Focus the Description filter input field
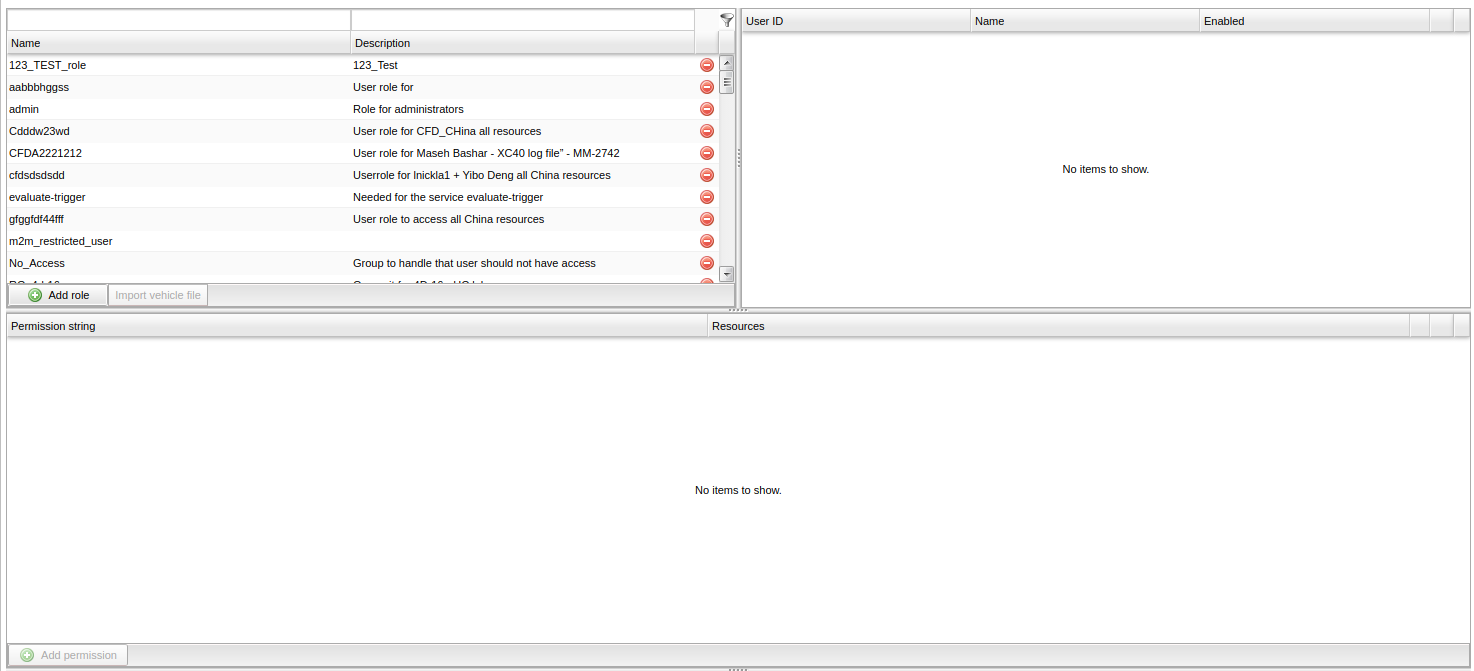 click(x=522, y=20)
